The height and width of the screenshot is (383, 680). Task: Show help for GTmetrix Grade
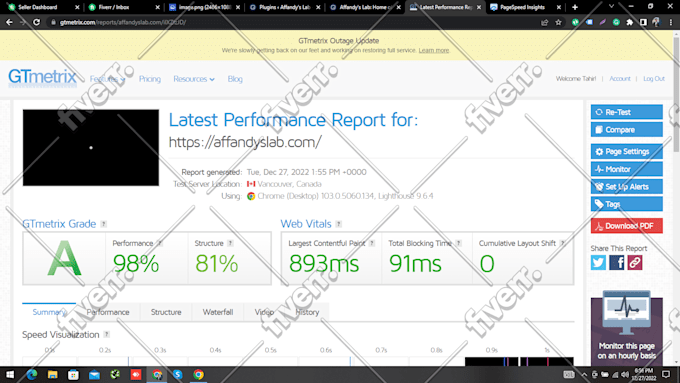tap(104, 224)
